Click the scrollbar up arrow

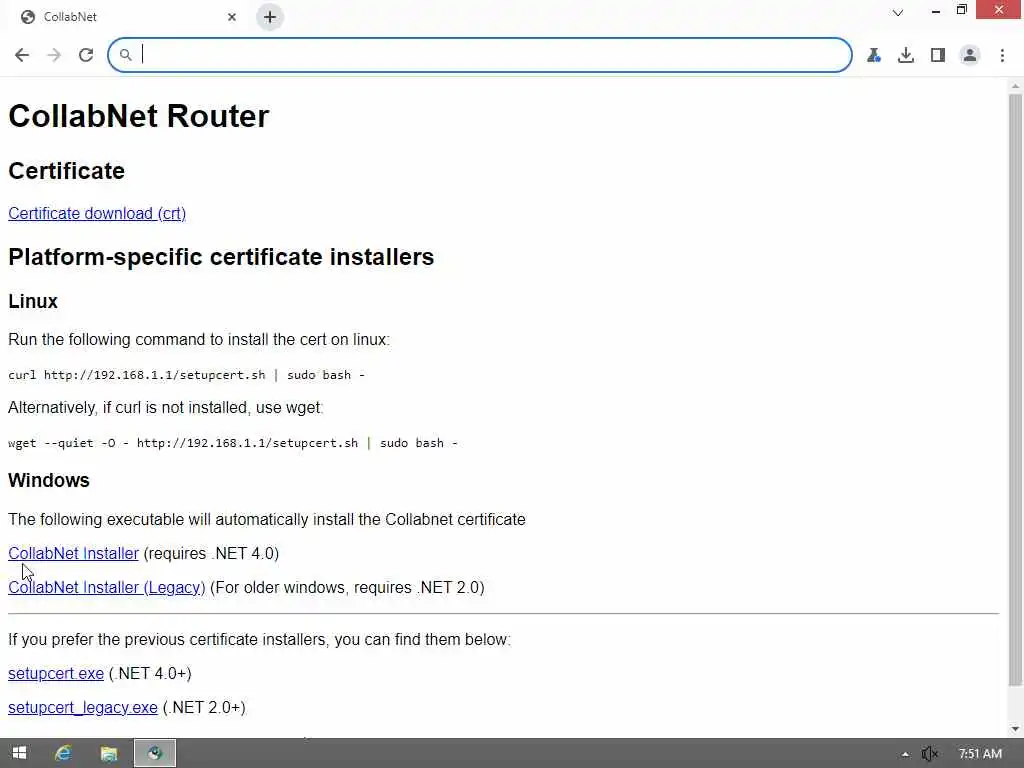click(1015, 86)
